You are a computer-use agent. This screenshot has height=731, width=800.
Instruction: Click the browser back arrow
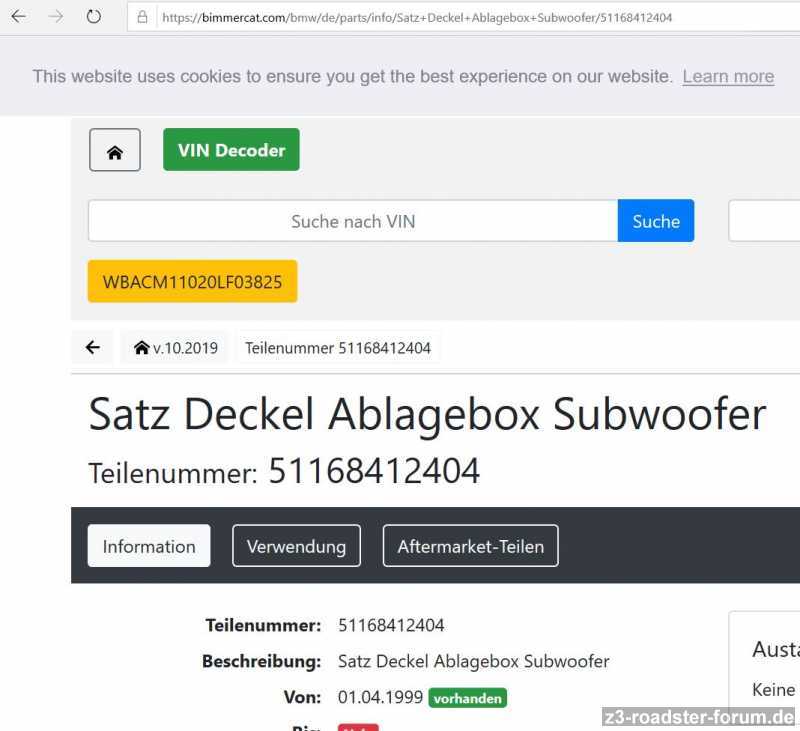(x=18, y=17)
